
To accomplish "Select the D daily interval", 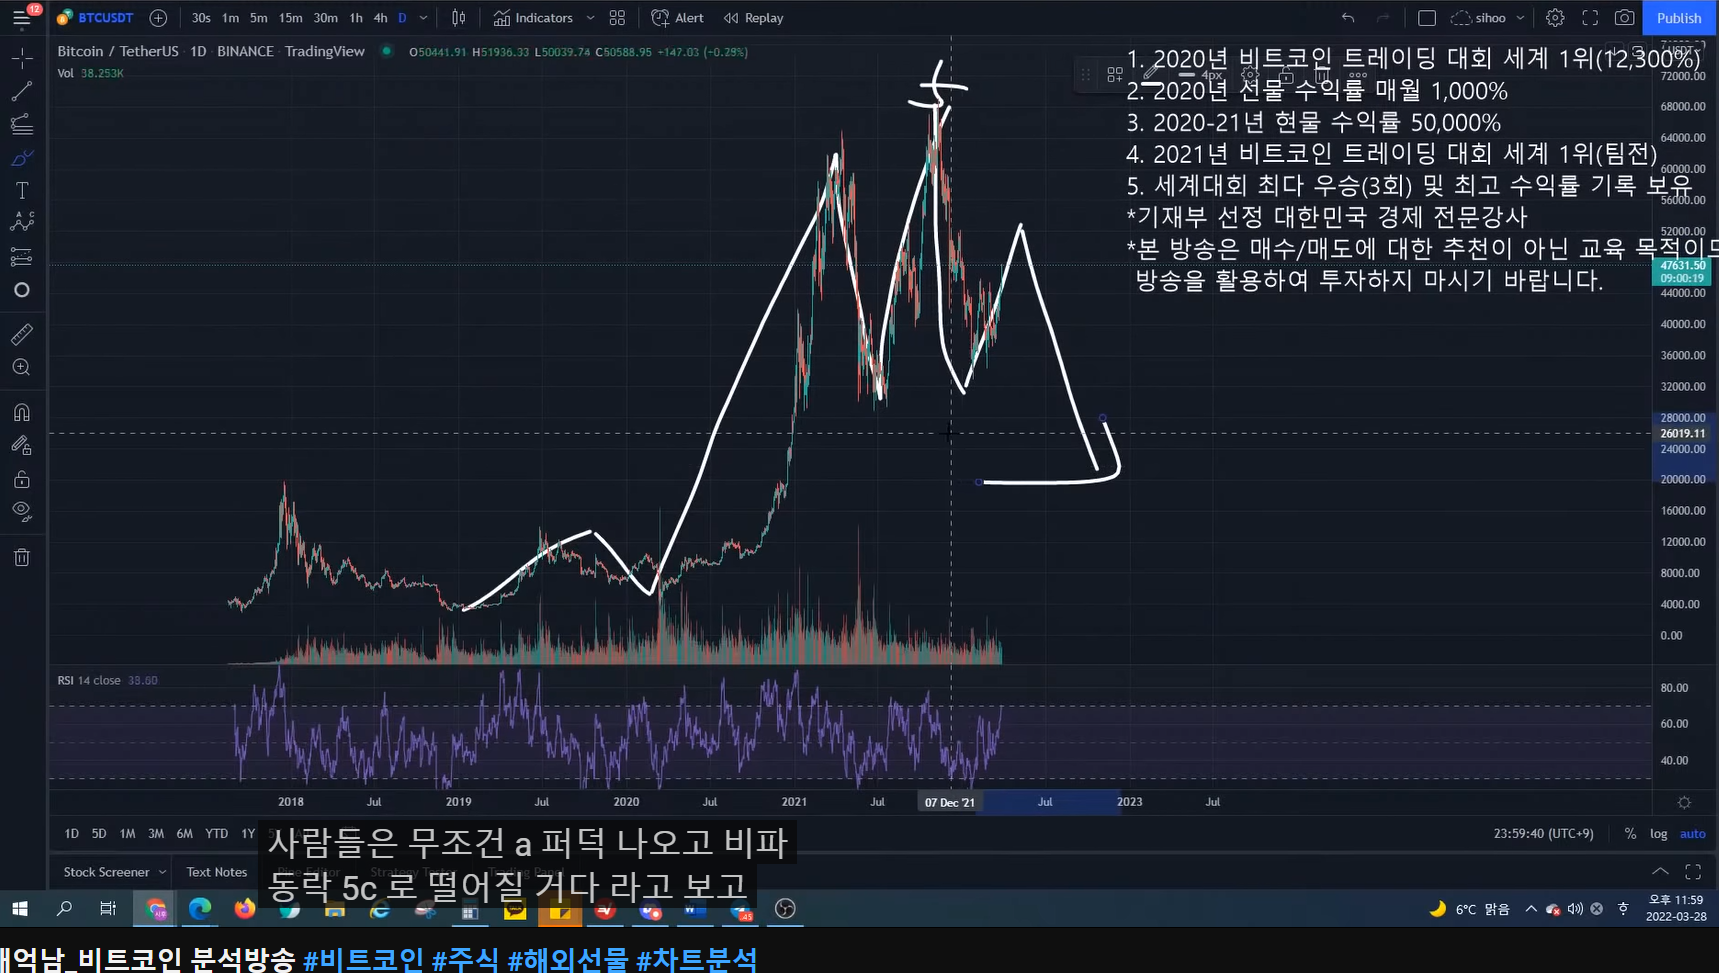I will [x=402, y=18].
